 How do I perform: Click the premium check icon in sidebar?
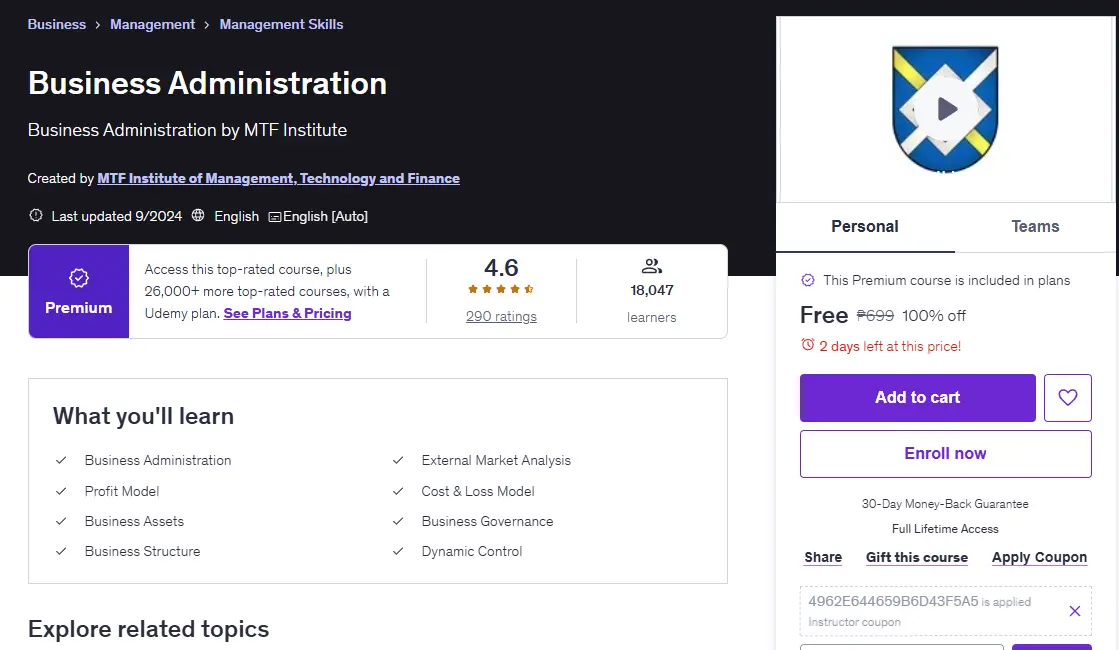pyautogui.click(x=808, y=280)
